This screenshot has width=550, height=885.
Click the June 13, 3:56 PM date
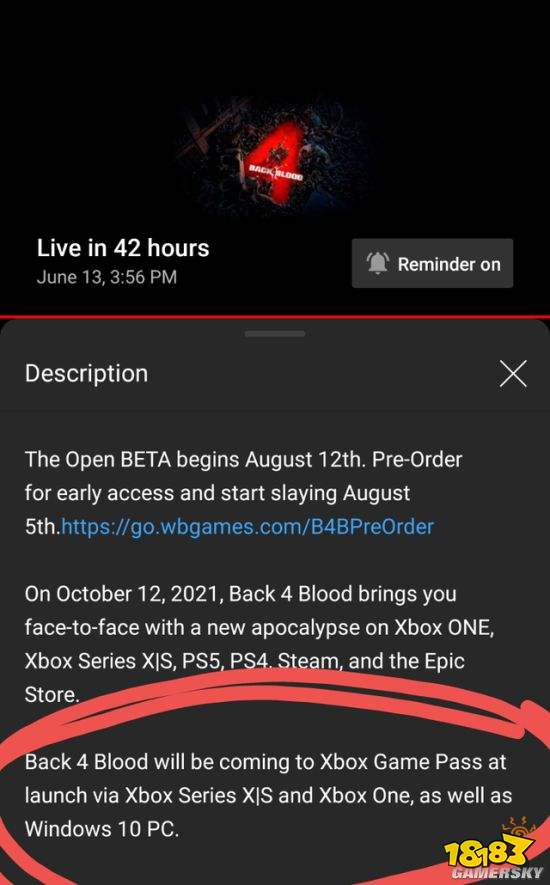coord(107,277)
